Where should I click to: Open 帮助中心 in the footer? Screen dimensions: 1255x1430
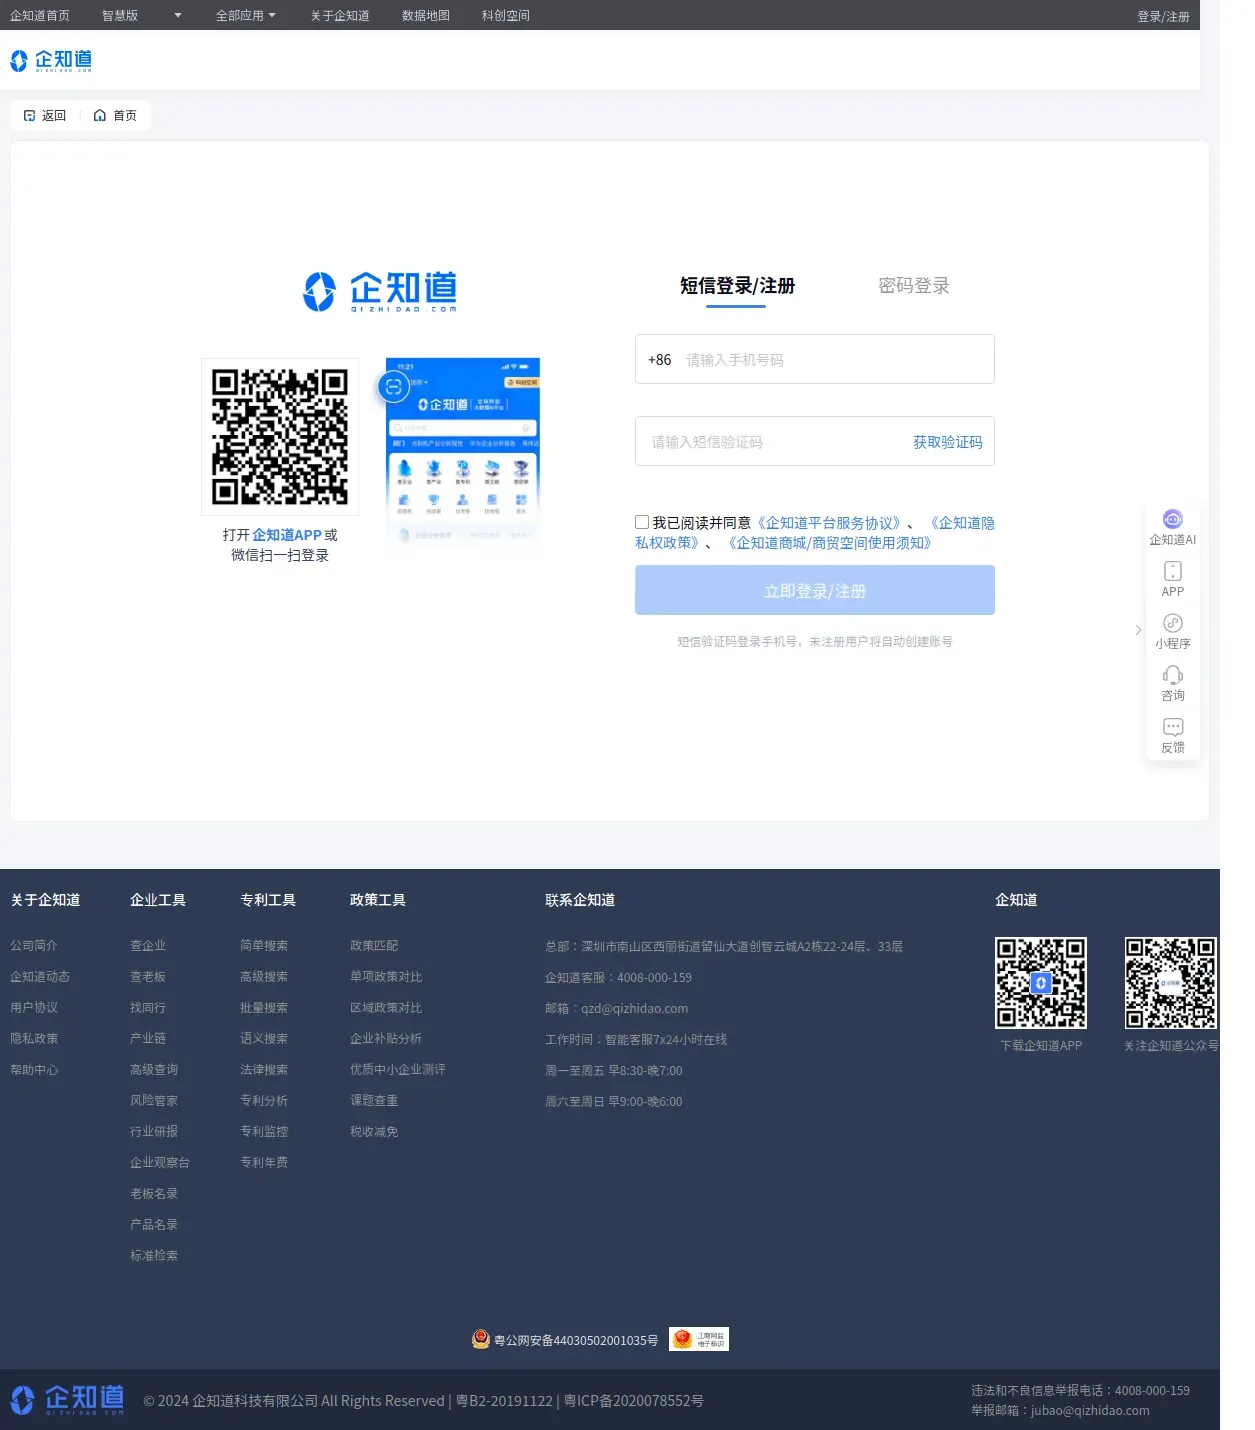click(34, 1069)
